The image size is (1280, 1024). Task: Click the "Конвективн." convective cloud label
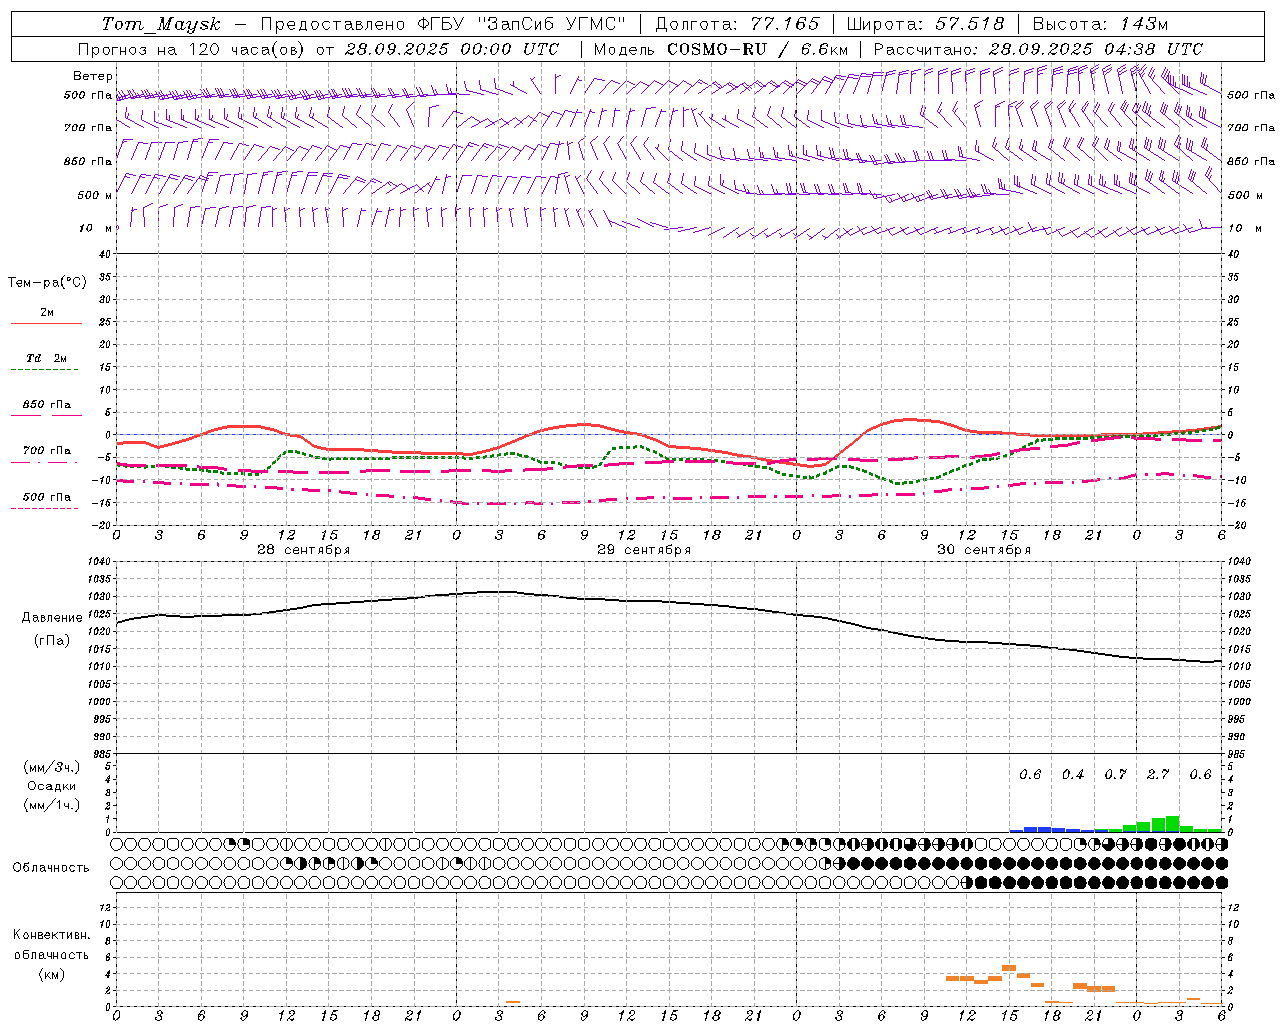coord(51,935)
